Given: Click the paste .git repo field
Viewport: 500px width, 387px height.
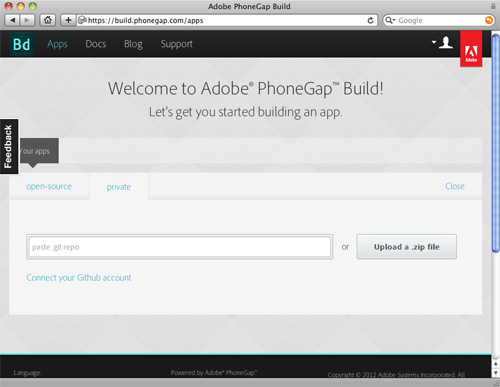Looking at the screenshot, I should 180,247.
